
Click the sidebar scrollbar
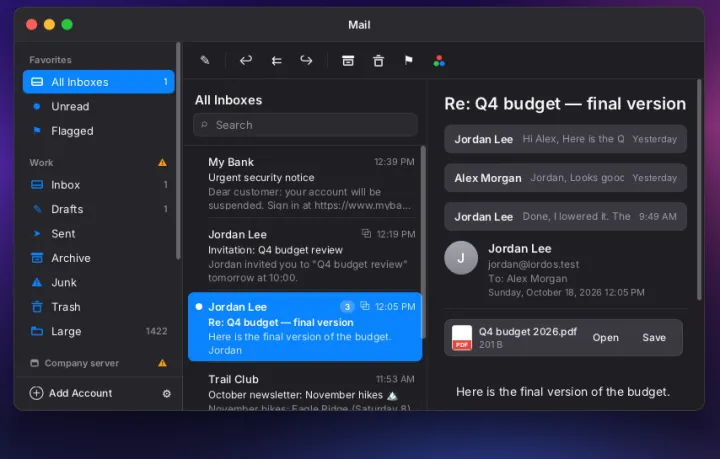pyautogui.click(x=178, y=151)
